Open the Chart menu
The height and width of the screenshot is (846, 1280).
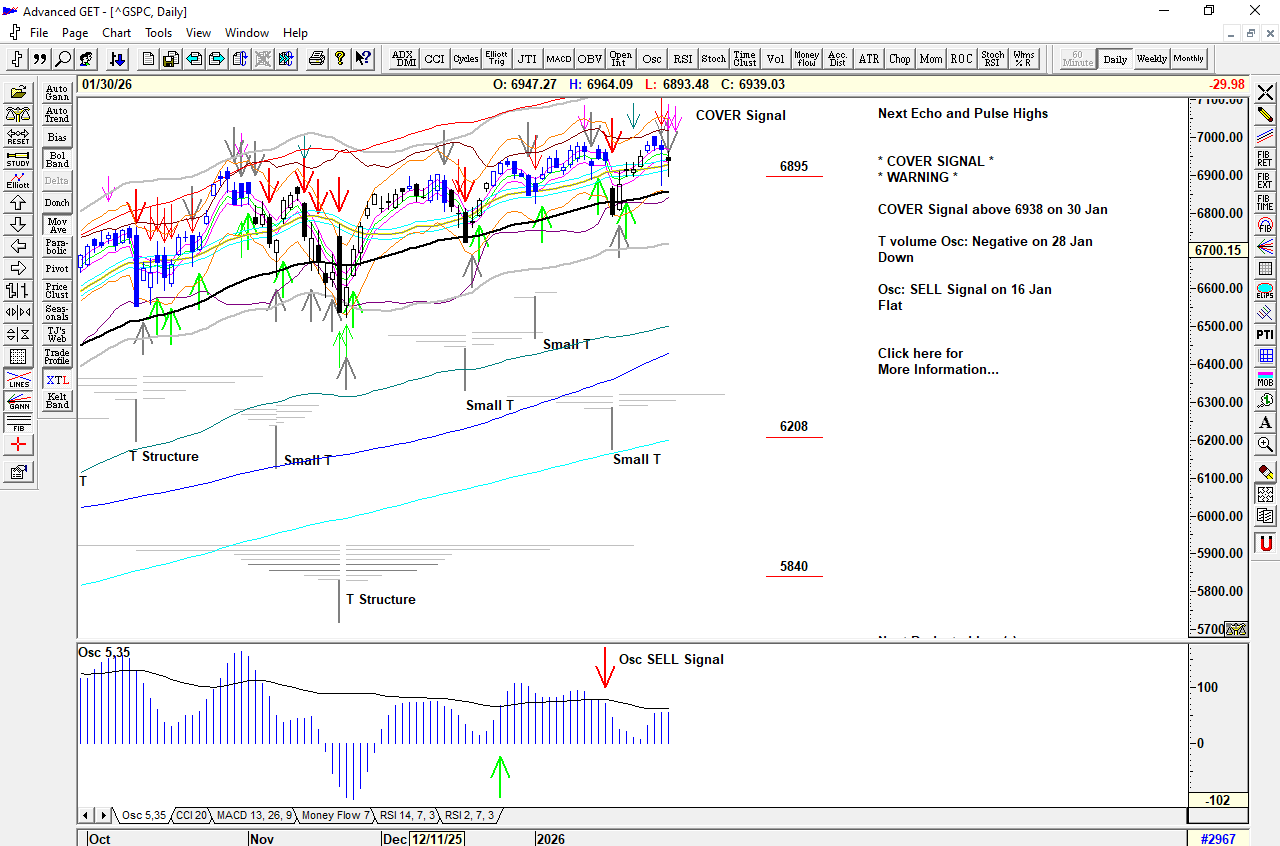(116, 33)
